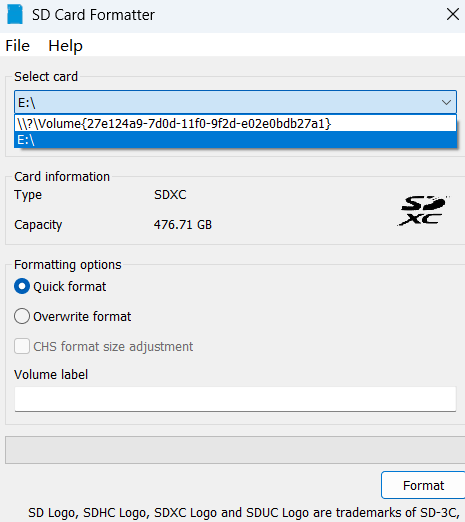Select the highlighted E:\ list option
This screenshot has height=522, width=465.
coord(235,140)
